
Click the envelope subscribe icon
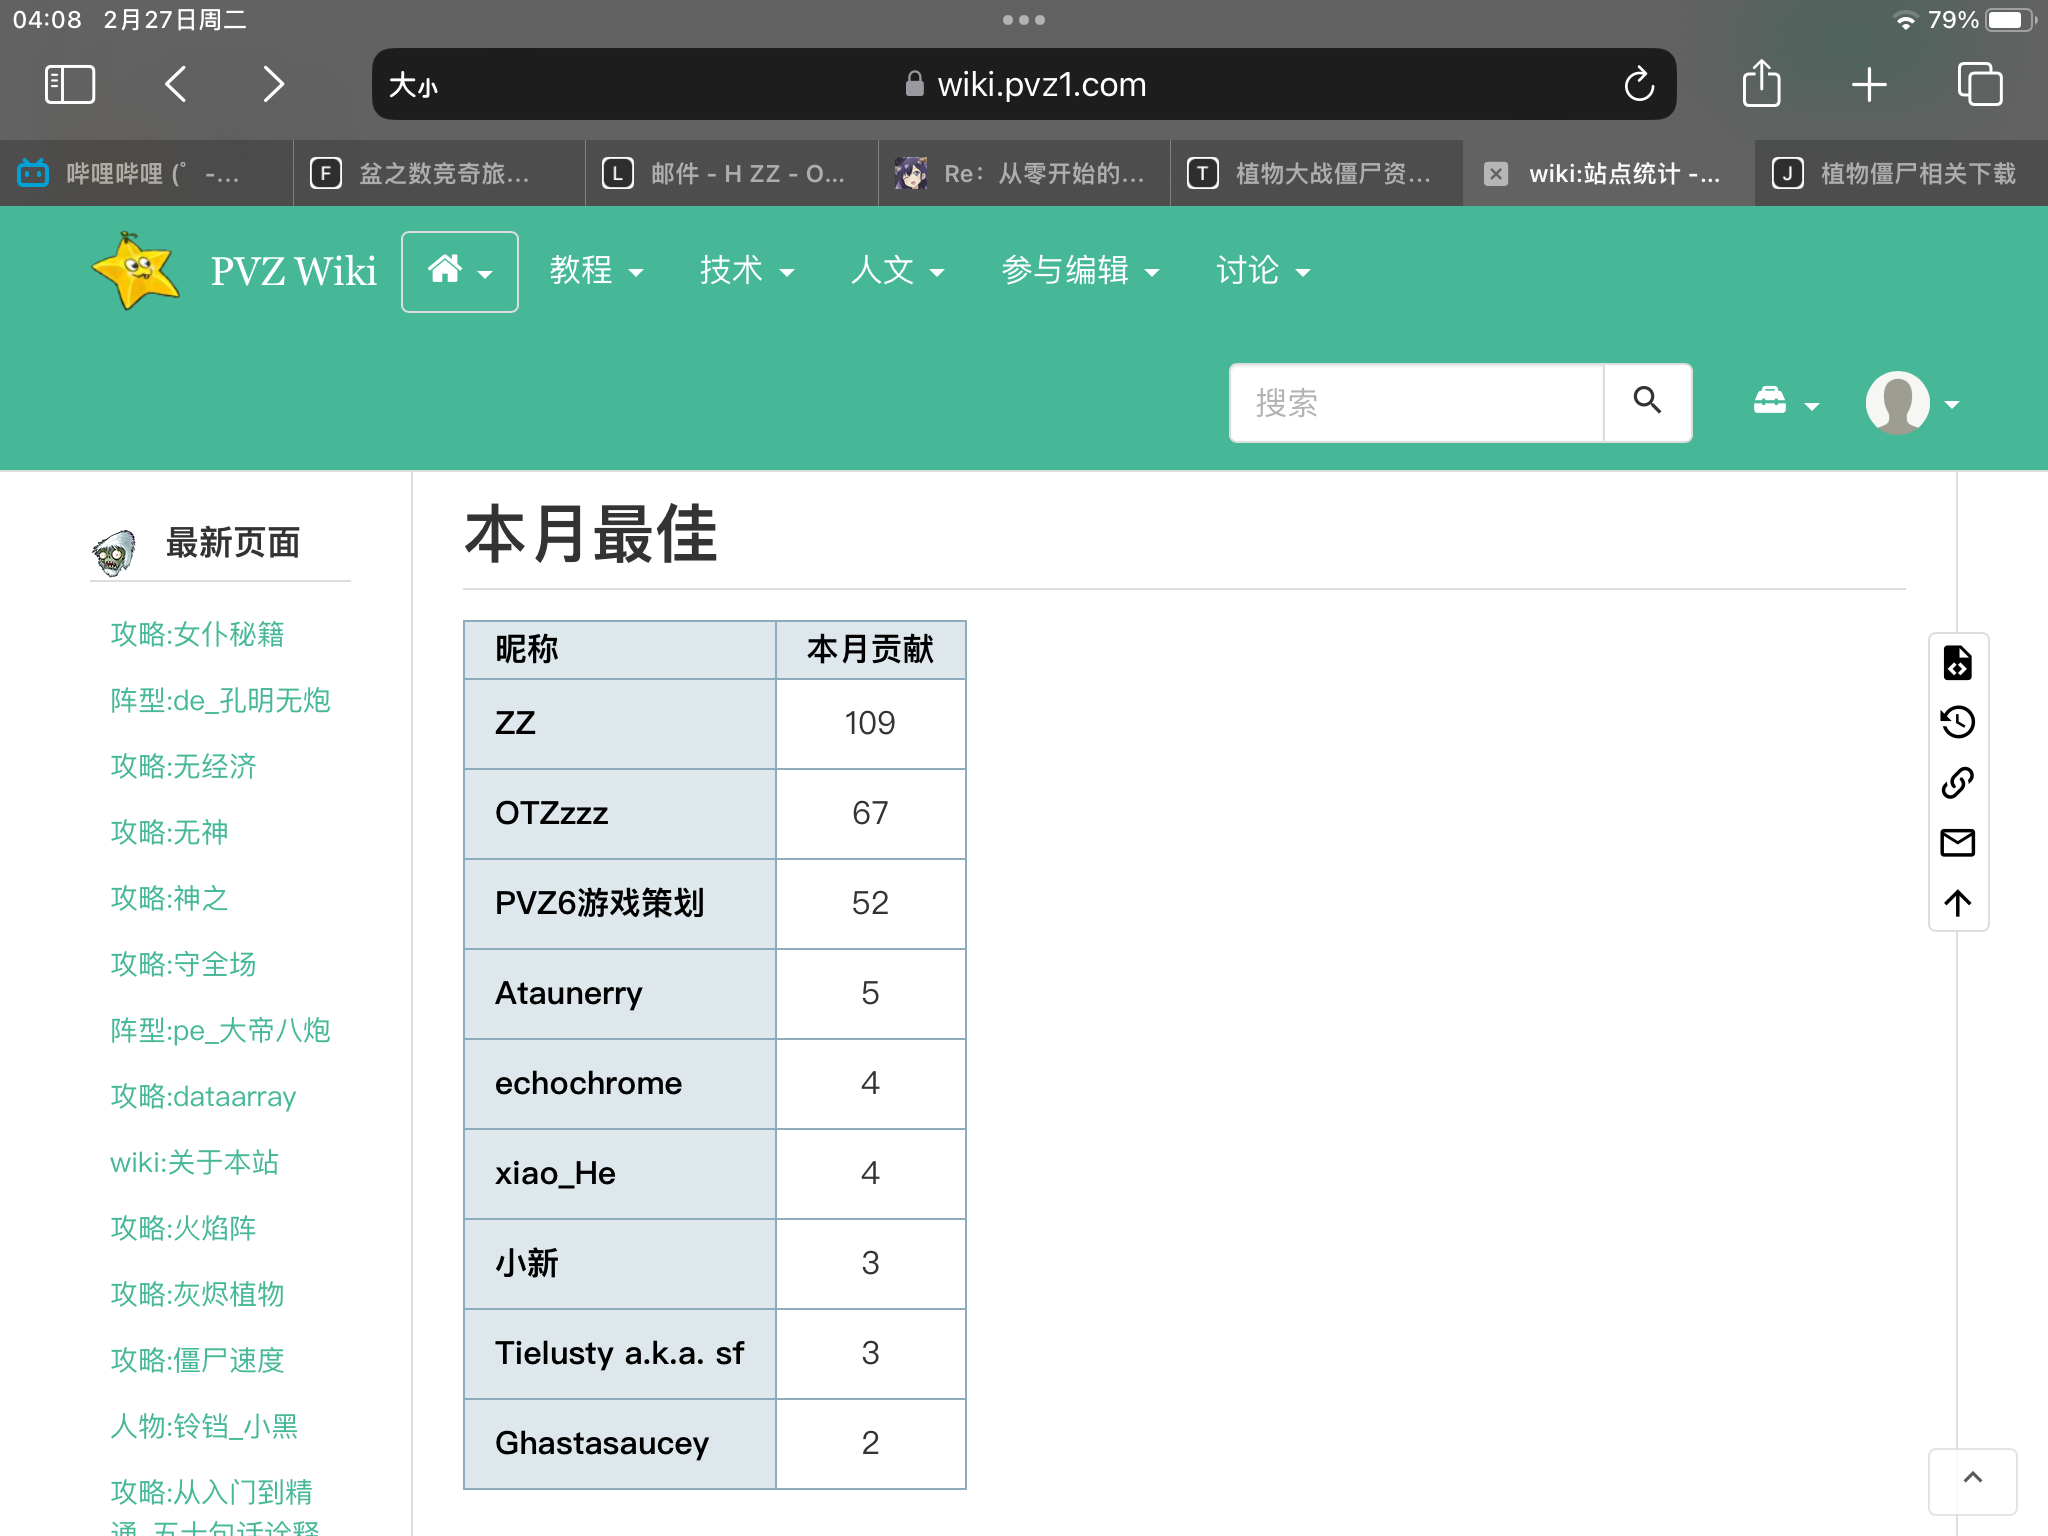(1957, 843)
